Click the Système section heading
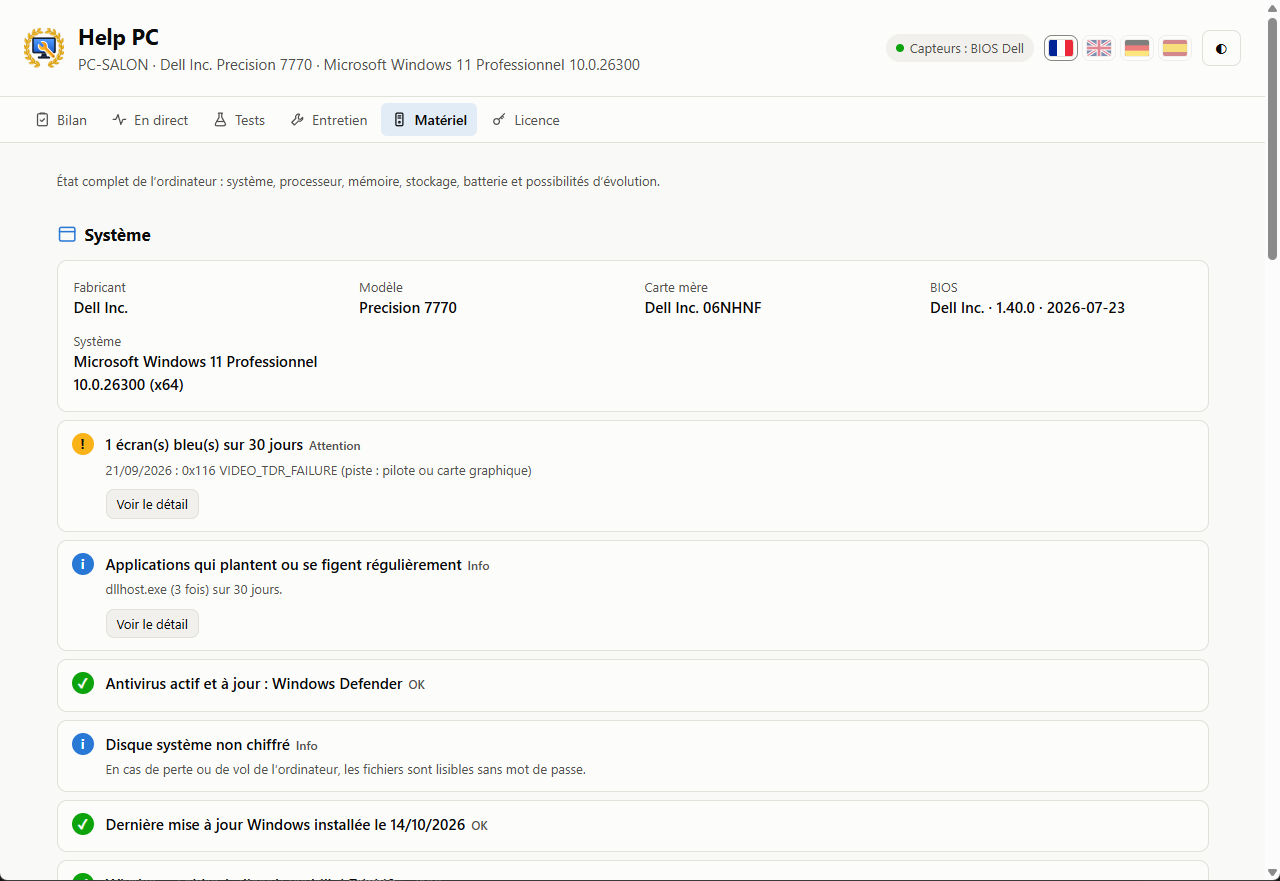 click(x=117, y=235)
